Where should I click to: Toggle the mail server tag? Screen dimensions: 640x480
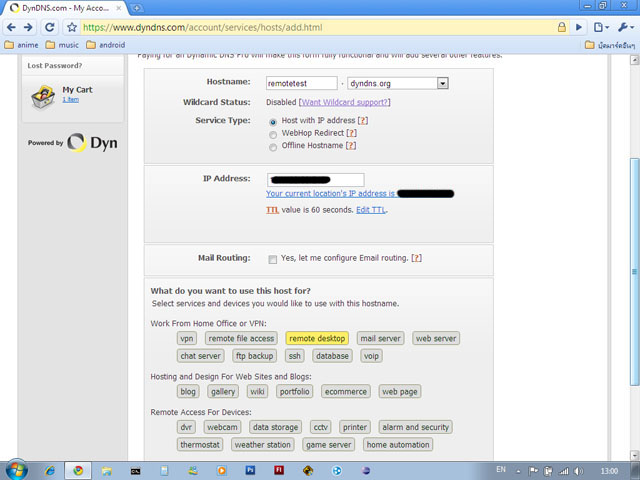[380, 338]
